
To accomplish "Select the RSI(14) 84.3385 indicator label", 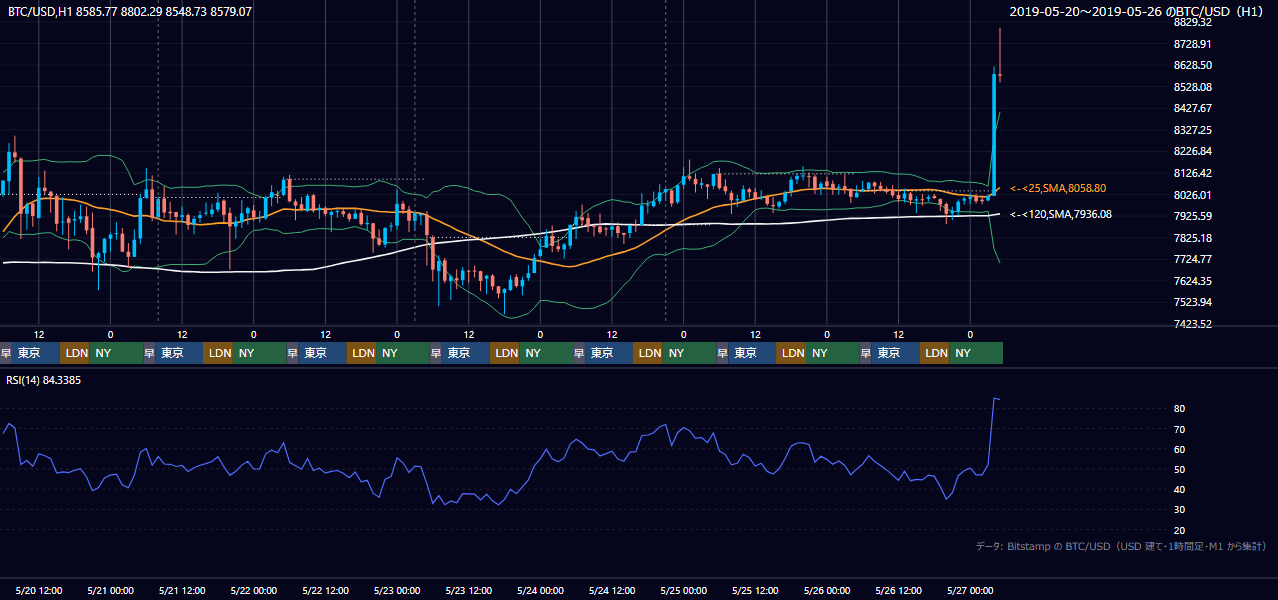I will point(44,380).
